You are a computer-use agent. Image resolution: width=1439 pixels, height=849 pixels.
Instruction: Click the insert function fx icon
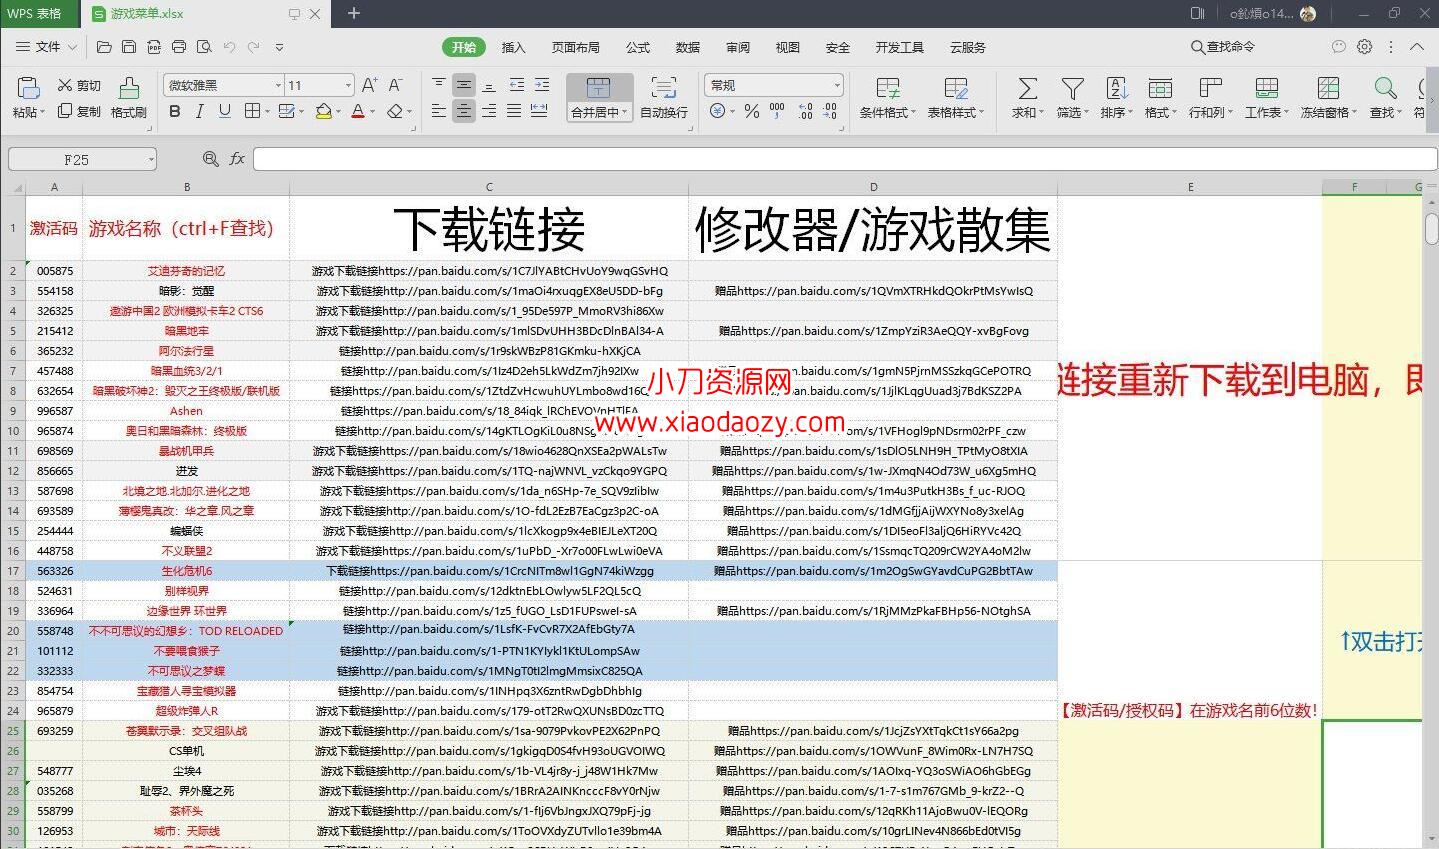click(x=237, y=158)
